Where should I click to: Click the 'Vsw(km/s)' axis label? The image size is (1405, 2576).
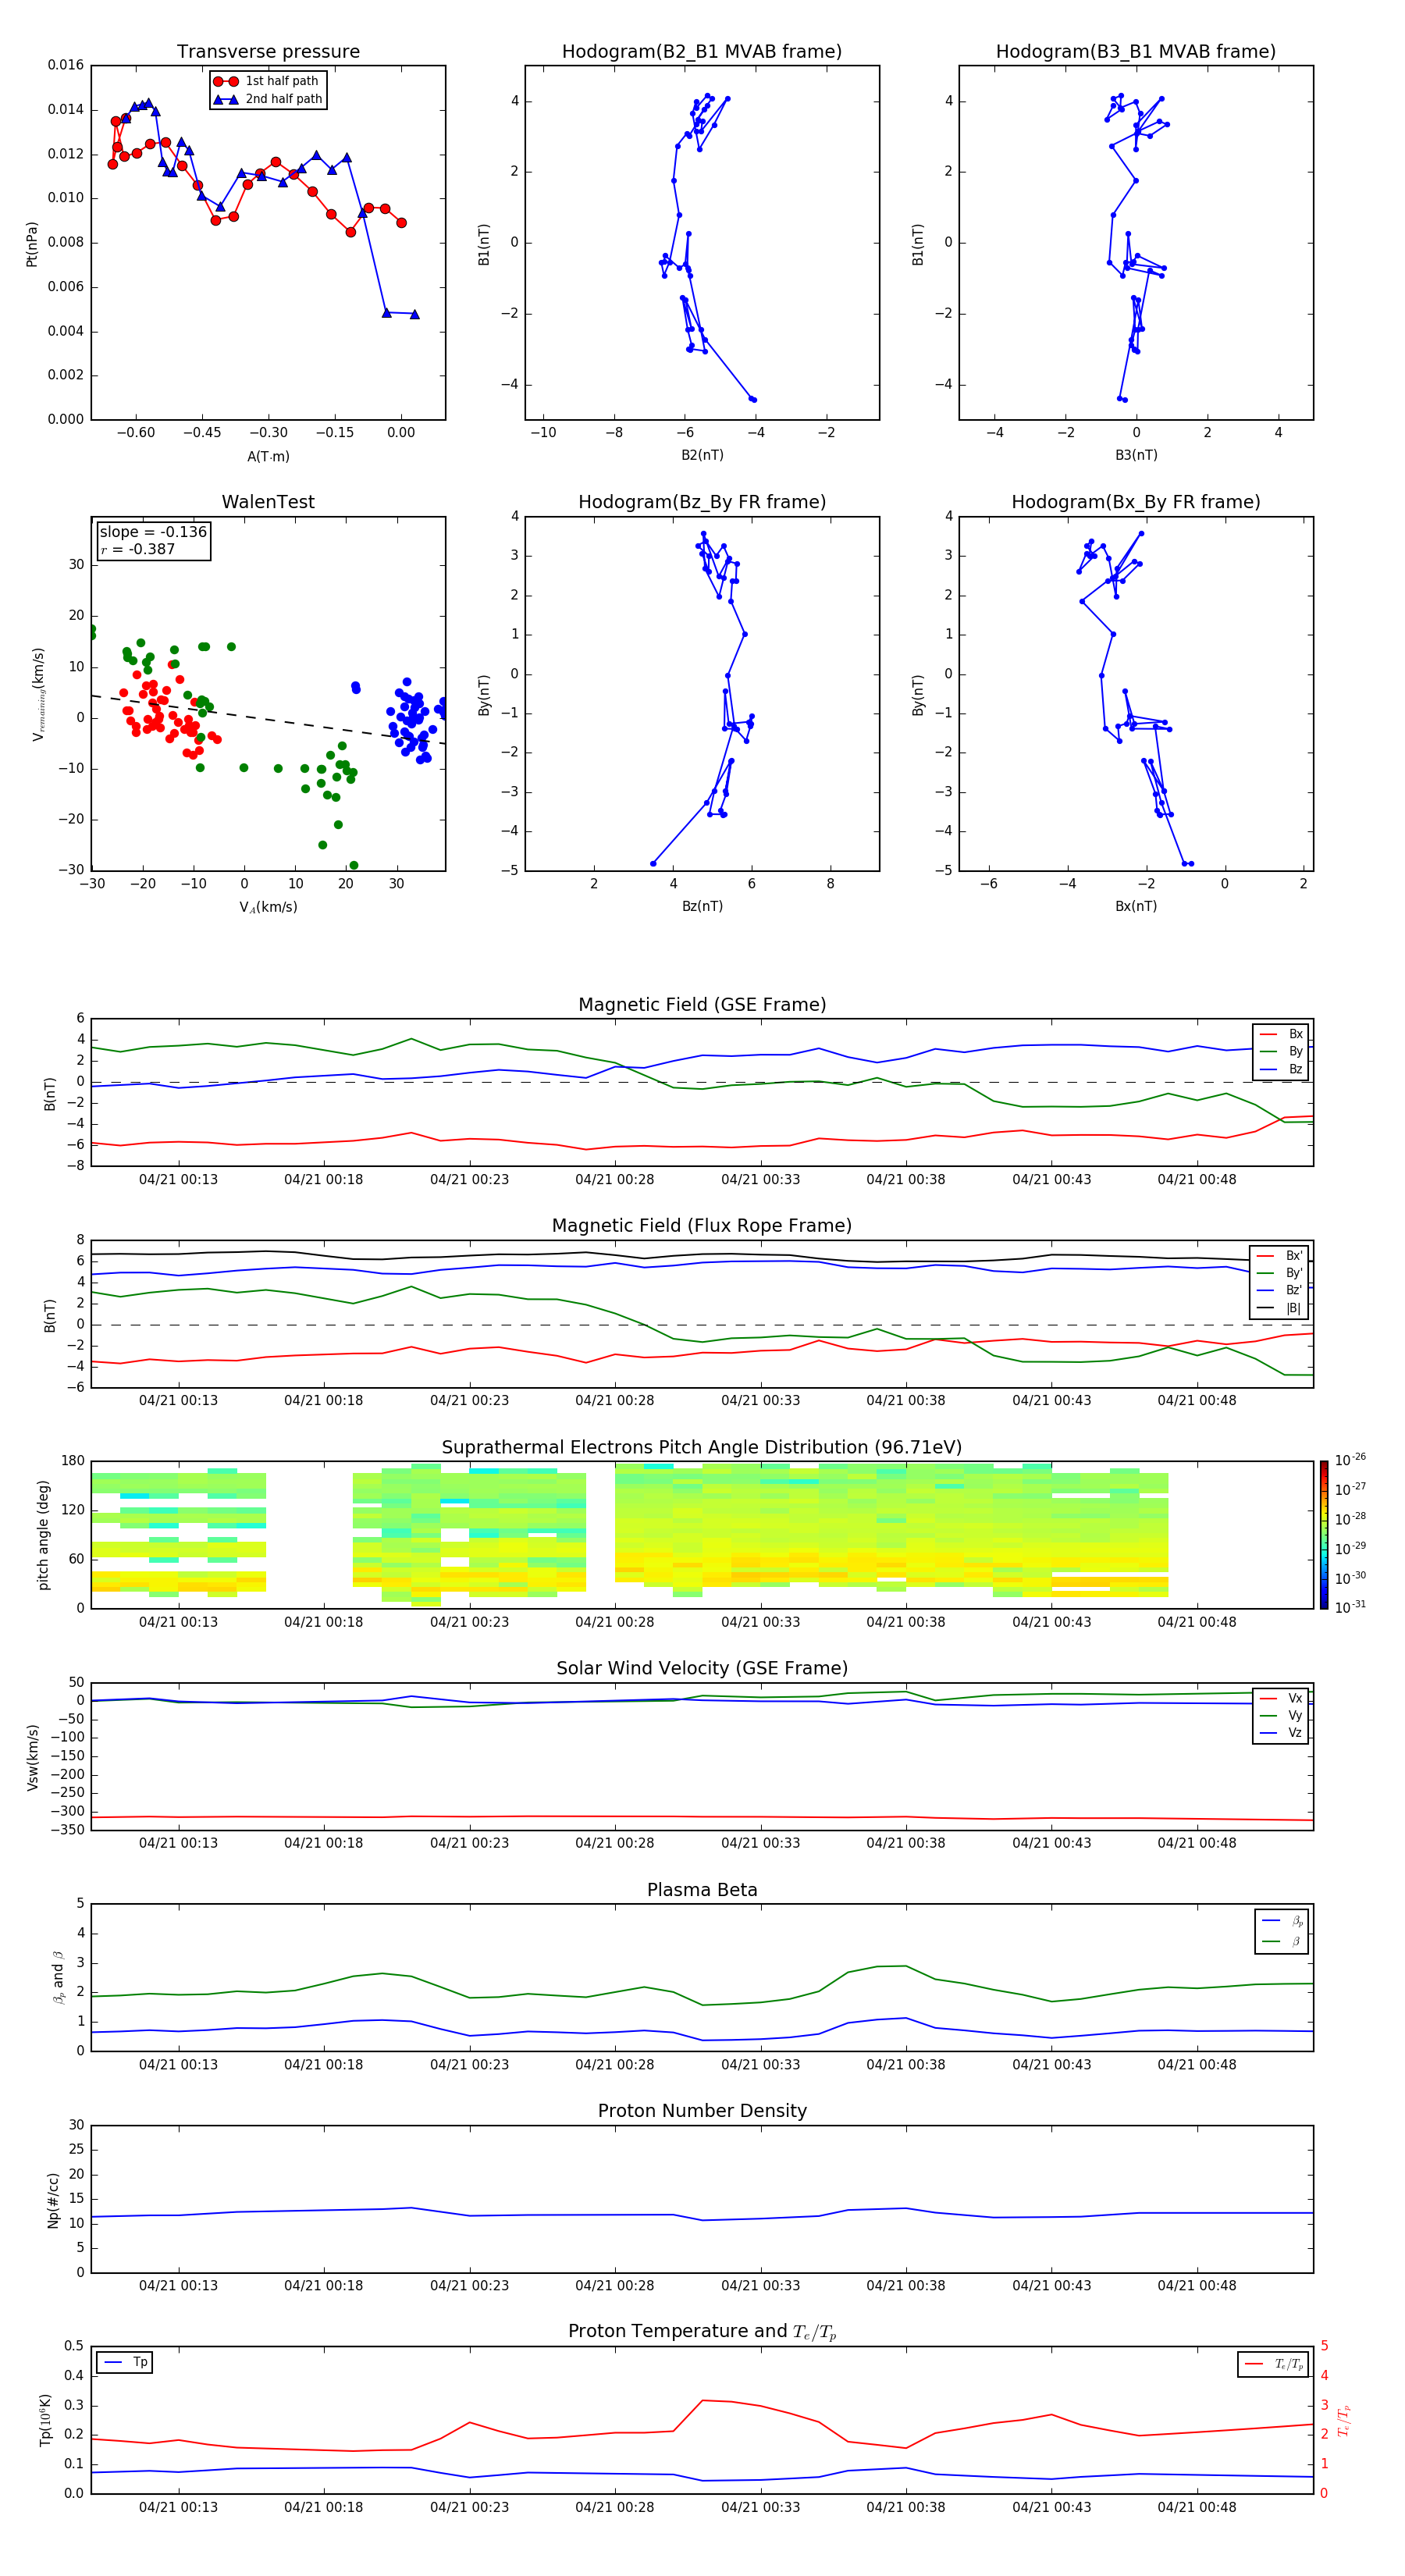coord(32,1757)
